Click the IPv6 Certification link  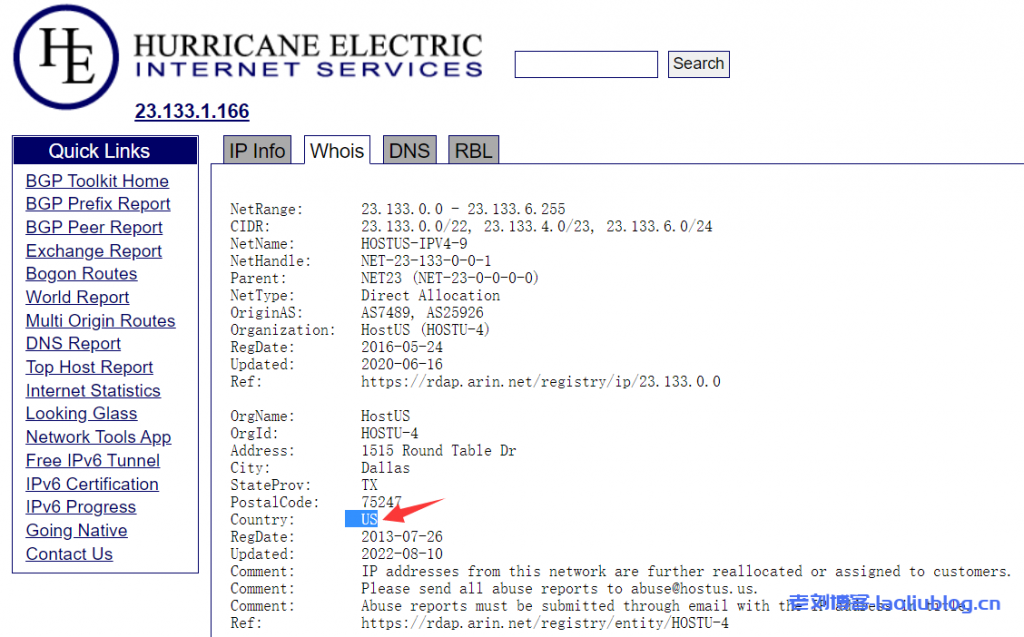pos(92,484)
